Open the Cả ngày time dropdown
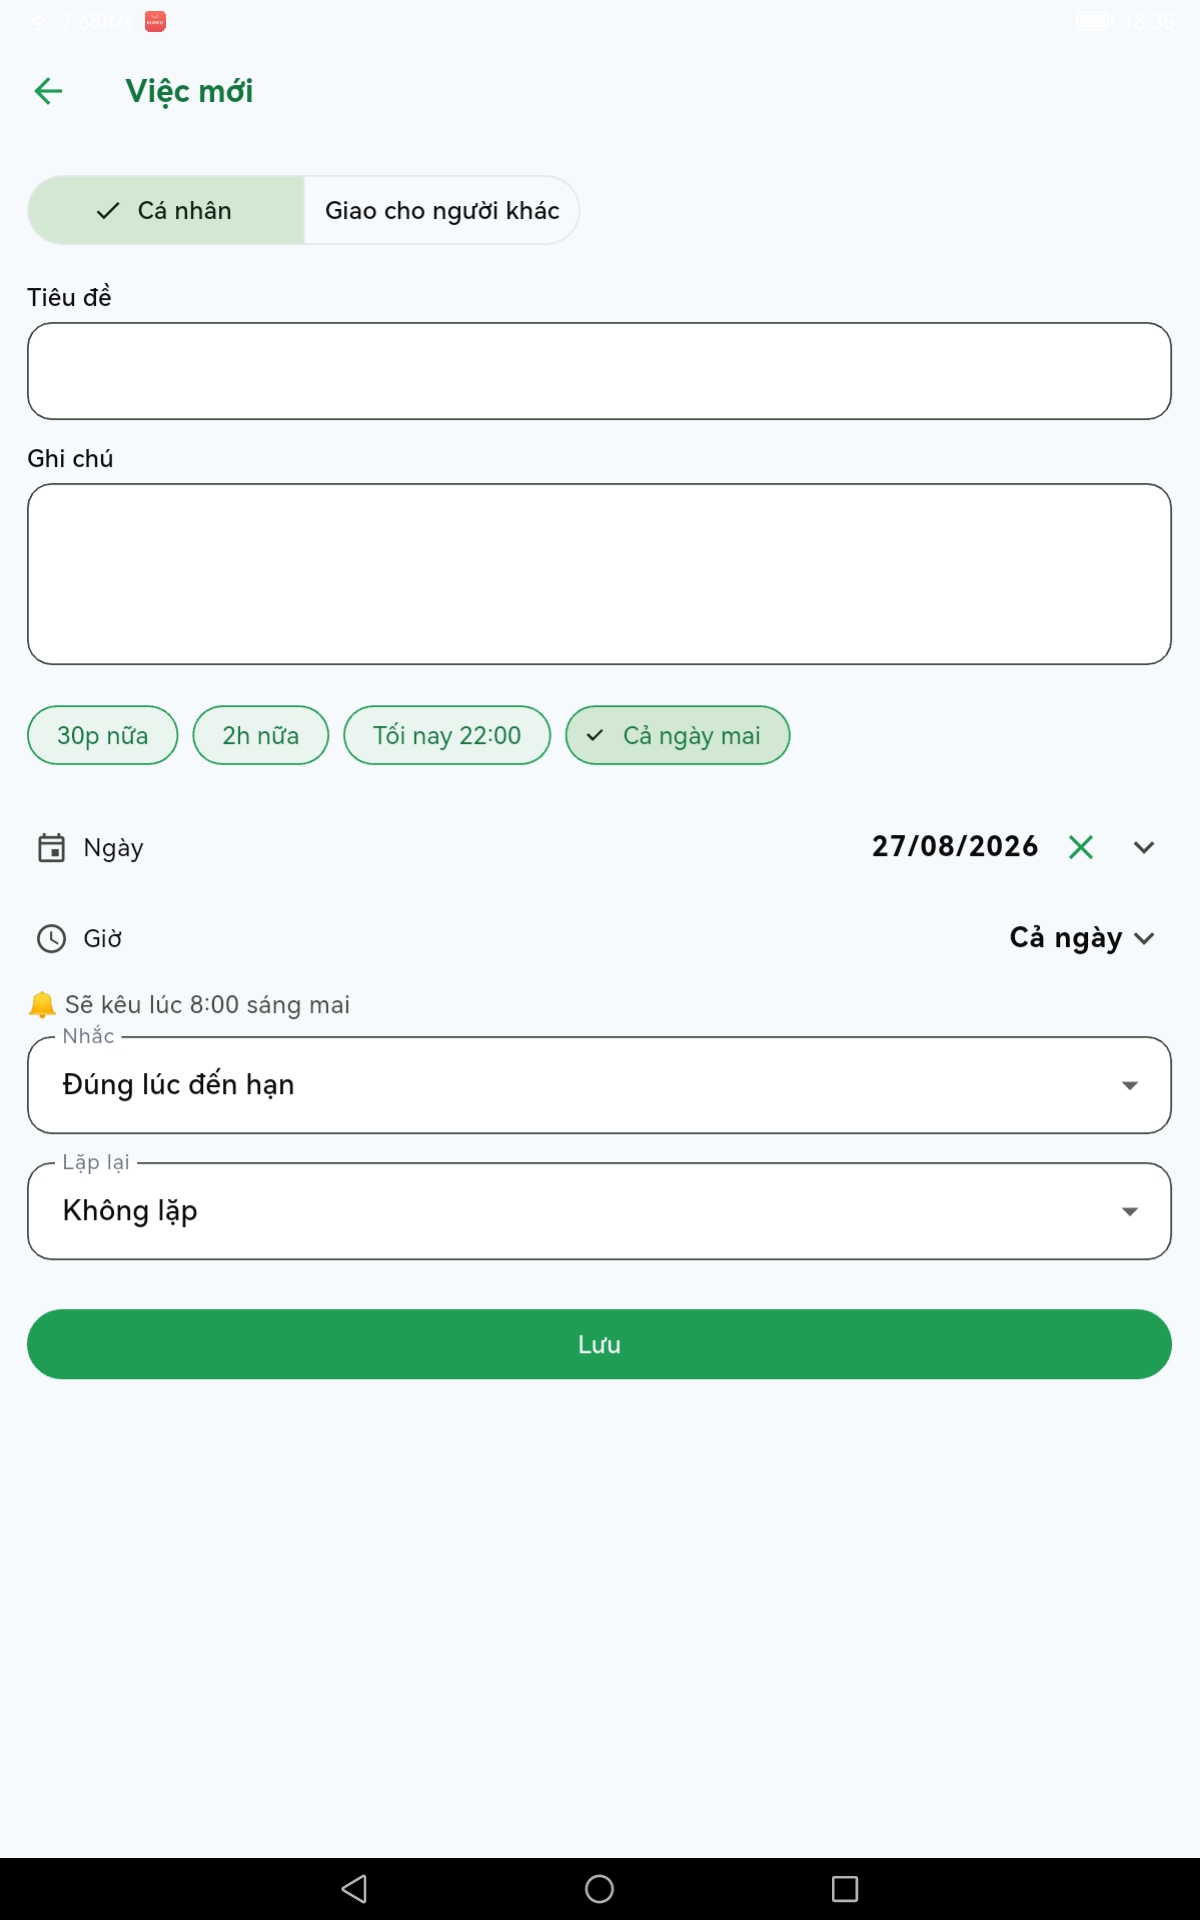This screenshot has height=1920, width=1200. tap(1082, 938)
